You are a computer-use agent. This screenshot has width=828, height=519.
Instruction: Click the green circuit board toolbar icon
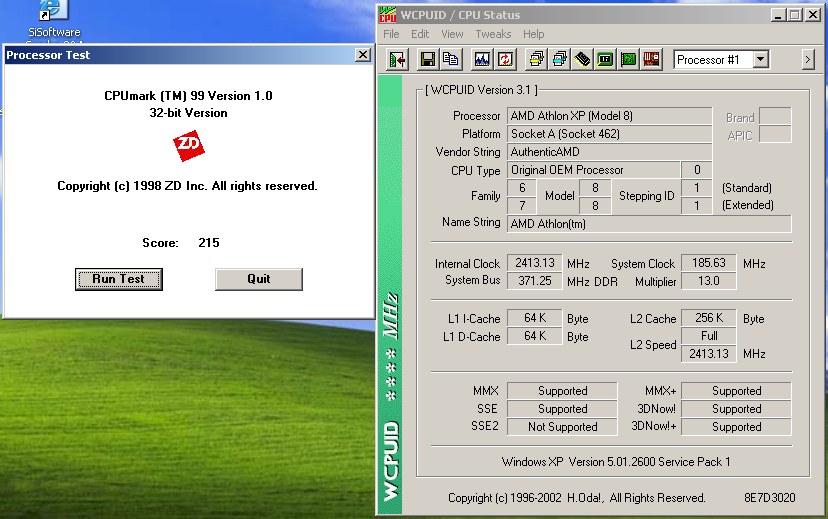(x=629, y=60)
